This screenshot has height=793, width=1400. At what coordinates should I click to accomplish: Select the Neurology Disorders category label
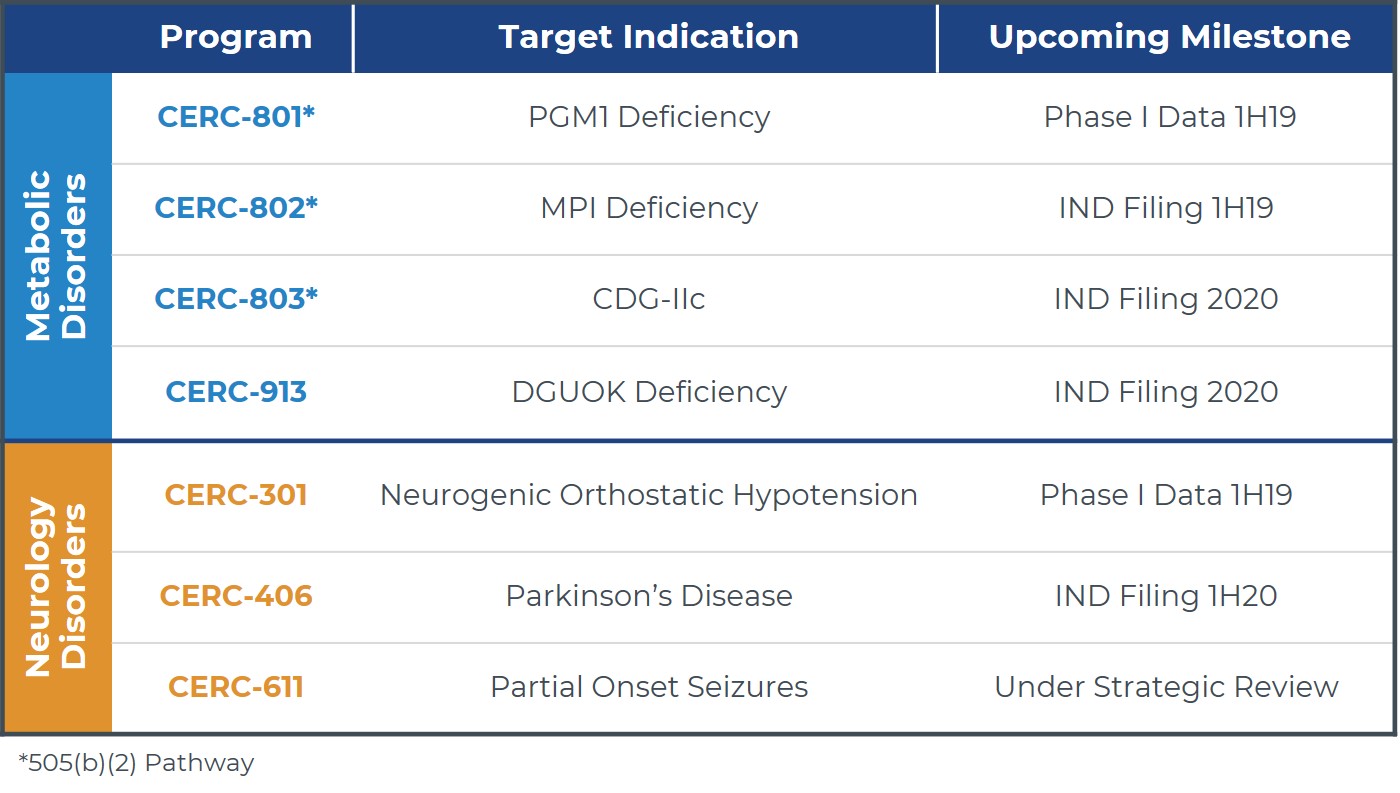(x=56, y=588)
